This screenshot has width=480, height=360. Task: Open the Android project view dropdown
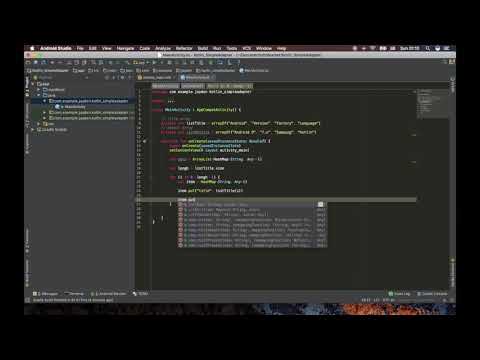click(61, 77)
